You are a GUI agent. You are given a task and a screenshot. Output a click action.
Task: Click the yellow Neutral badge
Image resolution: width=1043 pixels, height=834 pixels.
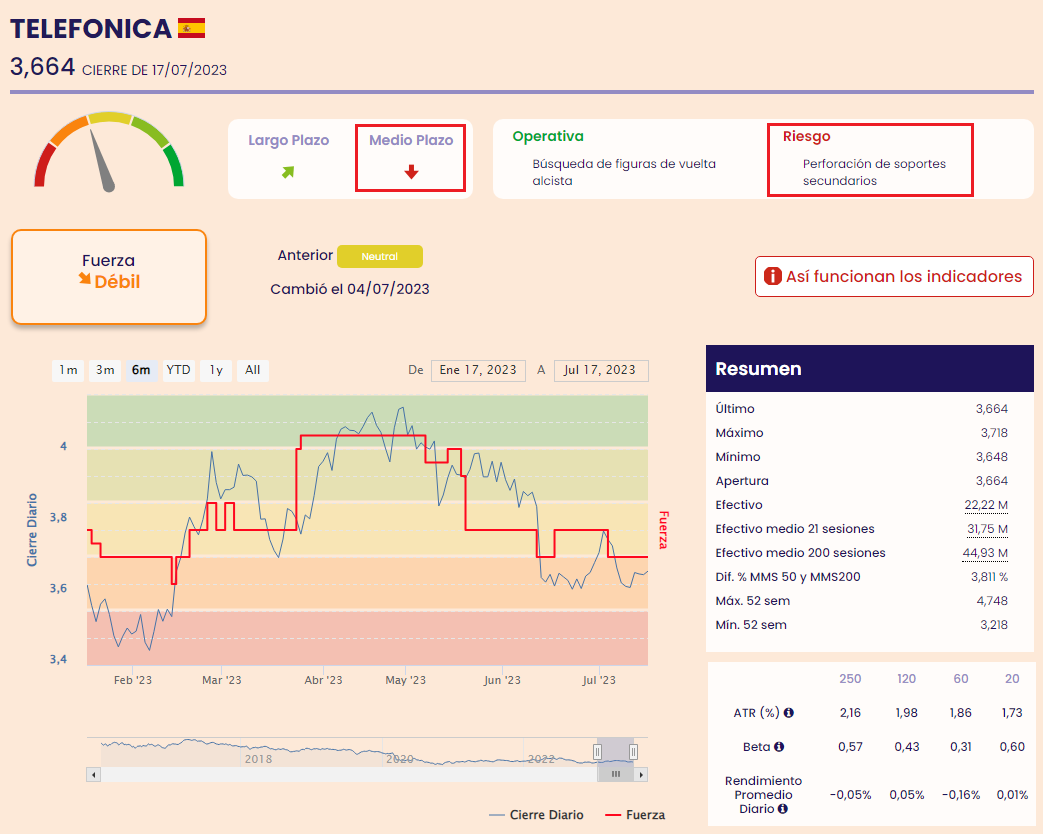coord(380,256)
